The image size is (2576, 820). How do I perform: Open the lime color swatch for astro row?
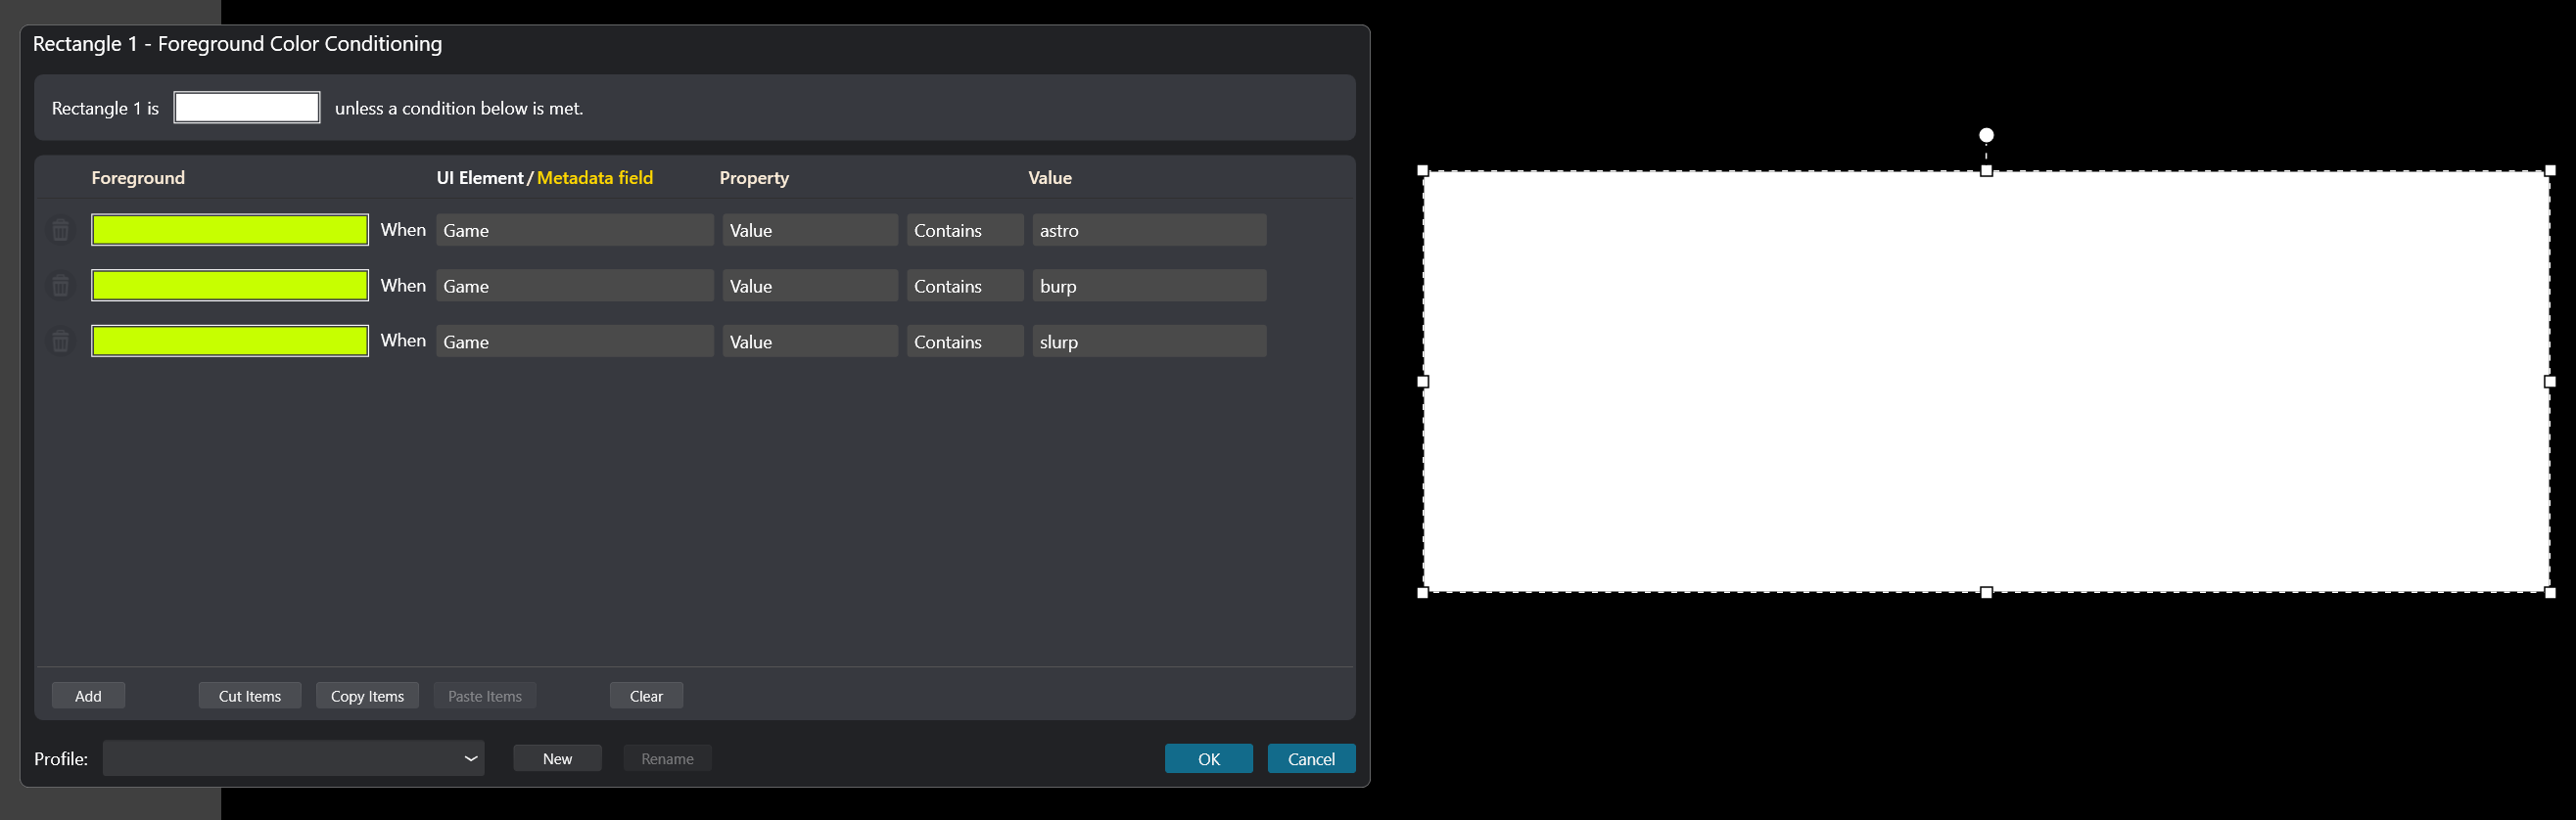click(230, 230)
